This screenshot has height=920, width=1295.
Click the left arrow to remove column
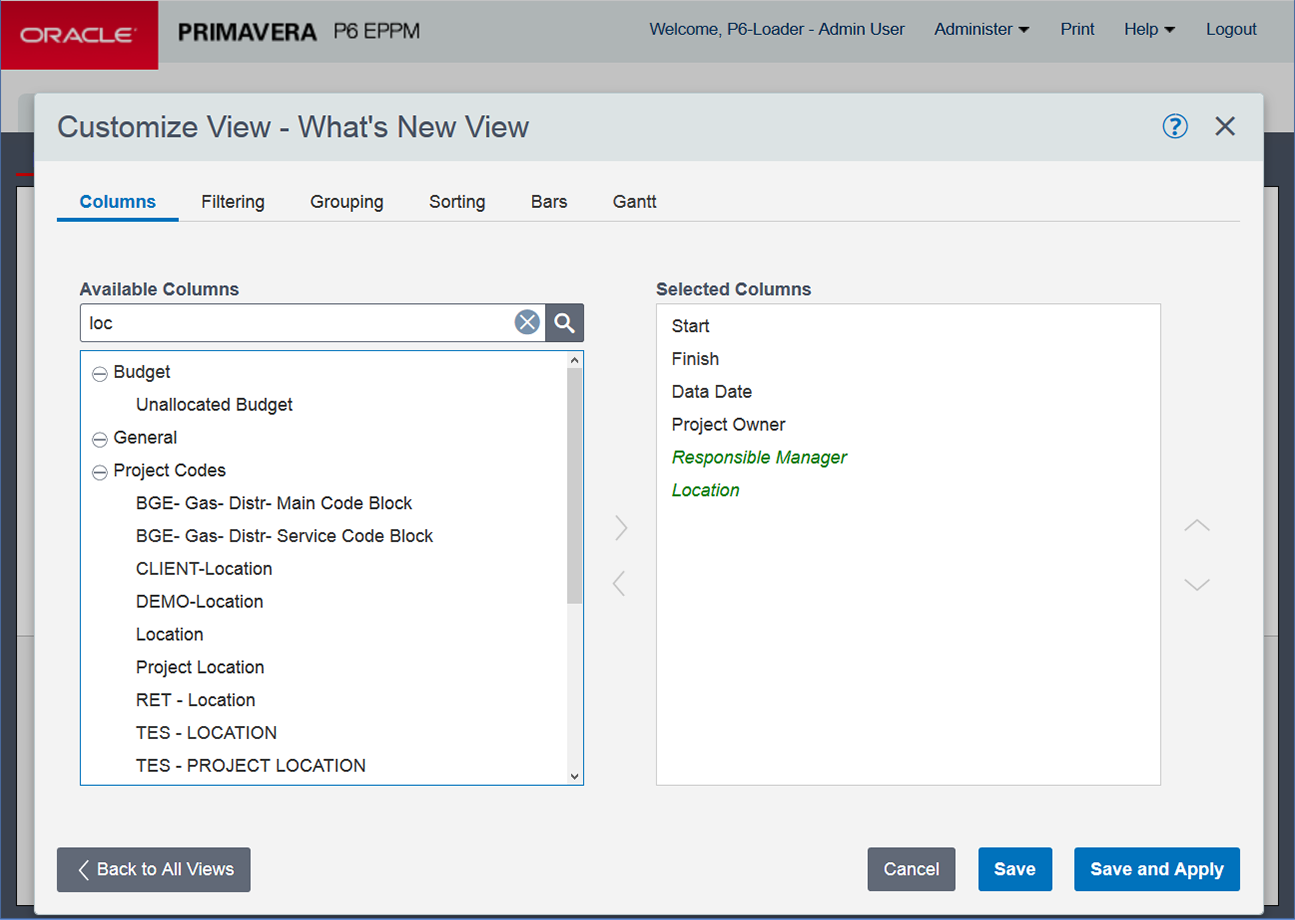(x=619, y=583)
